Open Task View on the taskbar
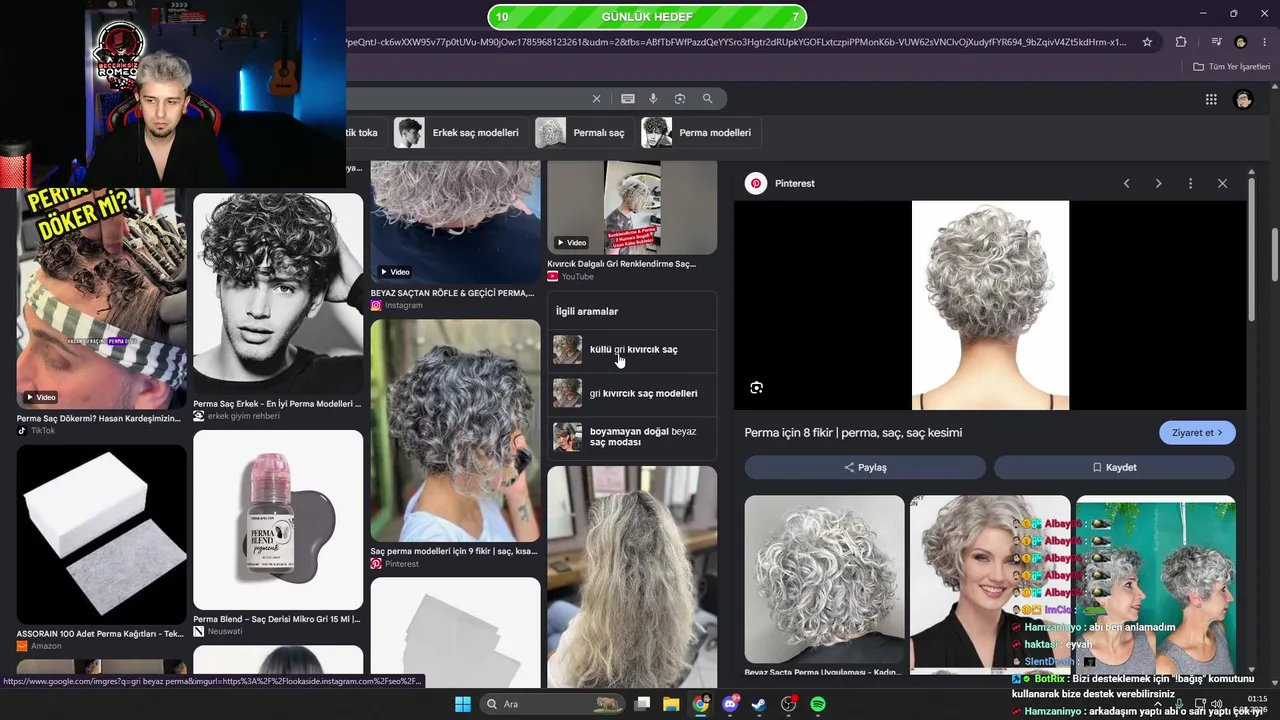The image size is (1280, 720). (x=643, y=704)
